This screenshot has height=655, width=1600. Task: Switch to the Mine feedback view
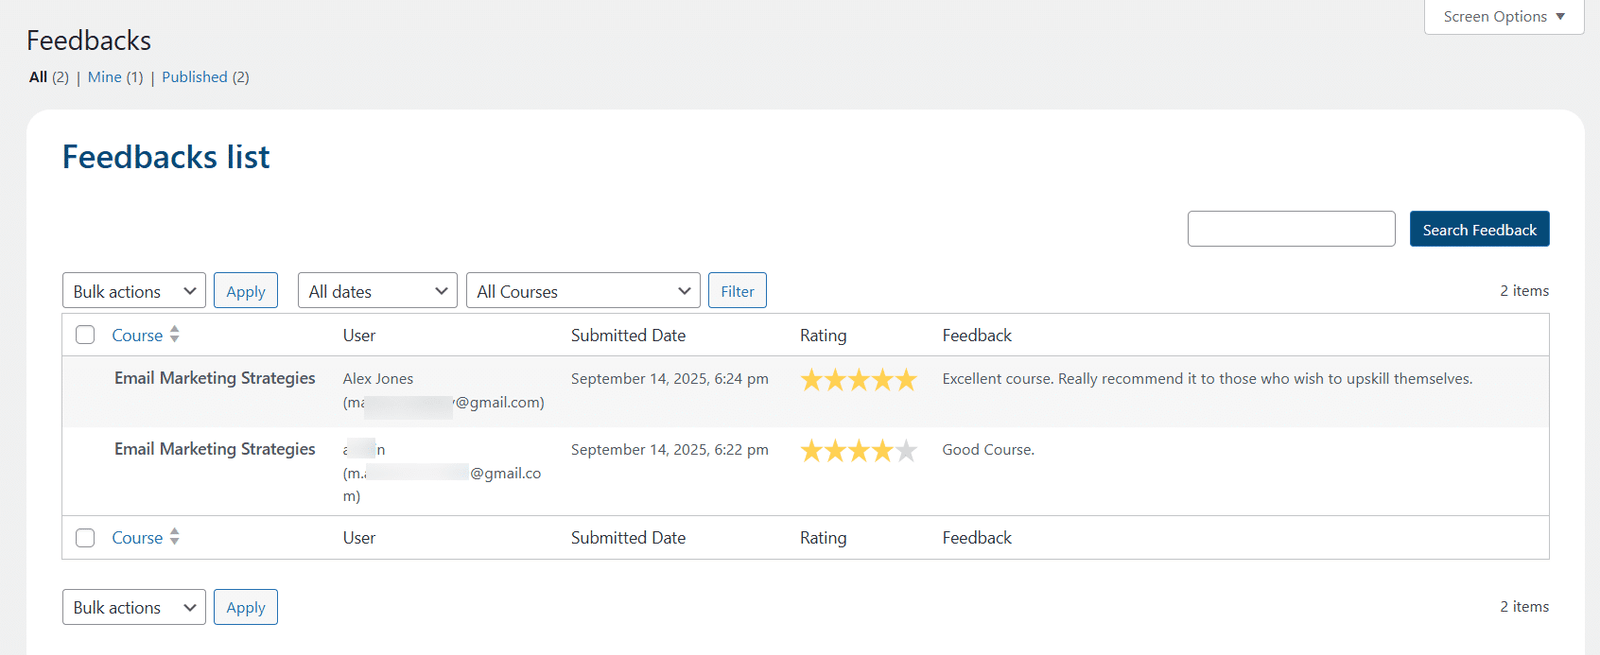click(105, 77)
